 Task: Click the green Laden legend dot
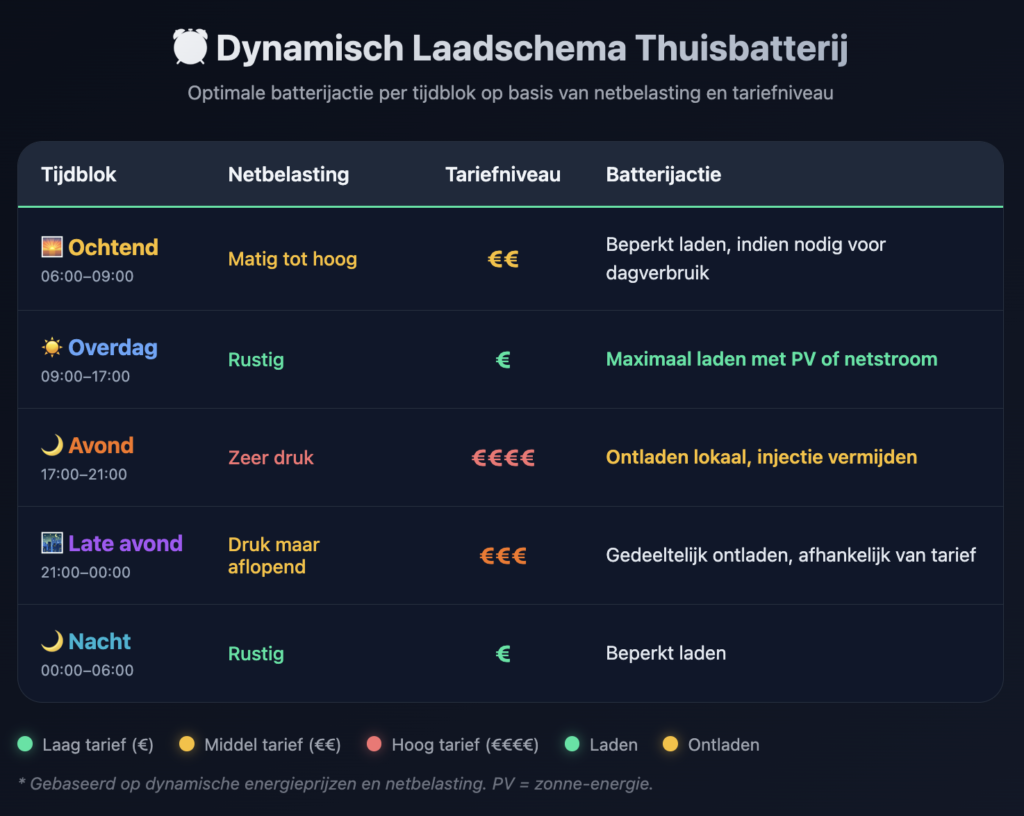coord(573,744)
